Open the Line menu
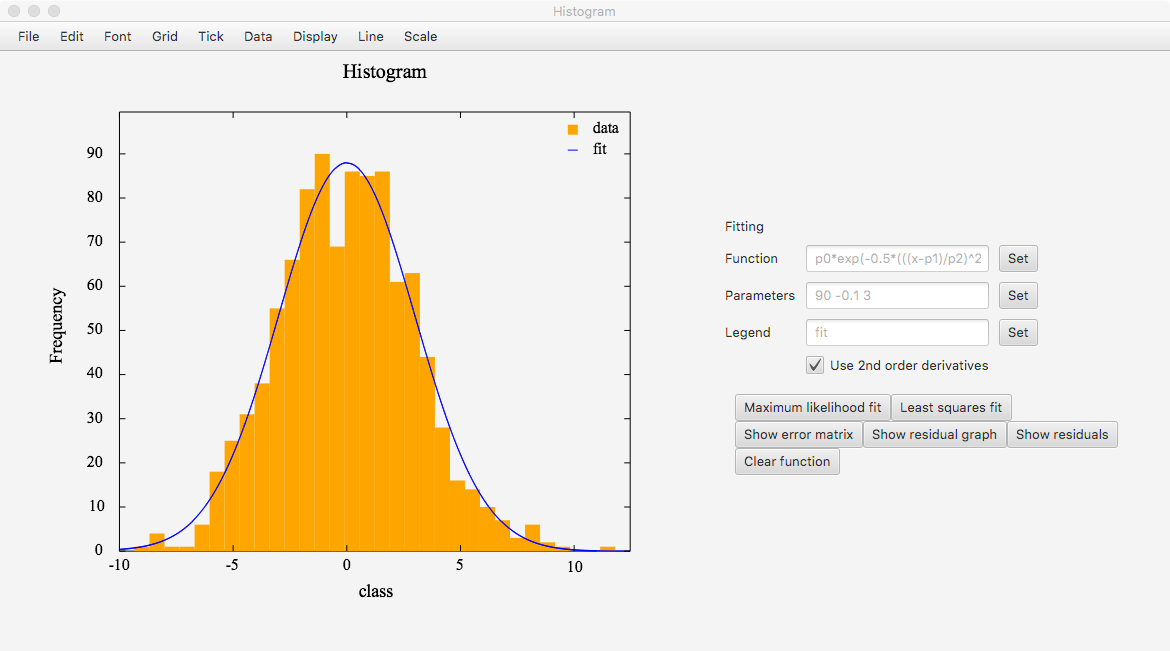 (x=370, y=36)
